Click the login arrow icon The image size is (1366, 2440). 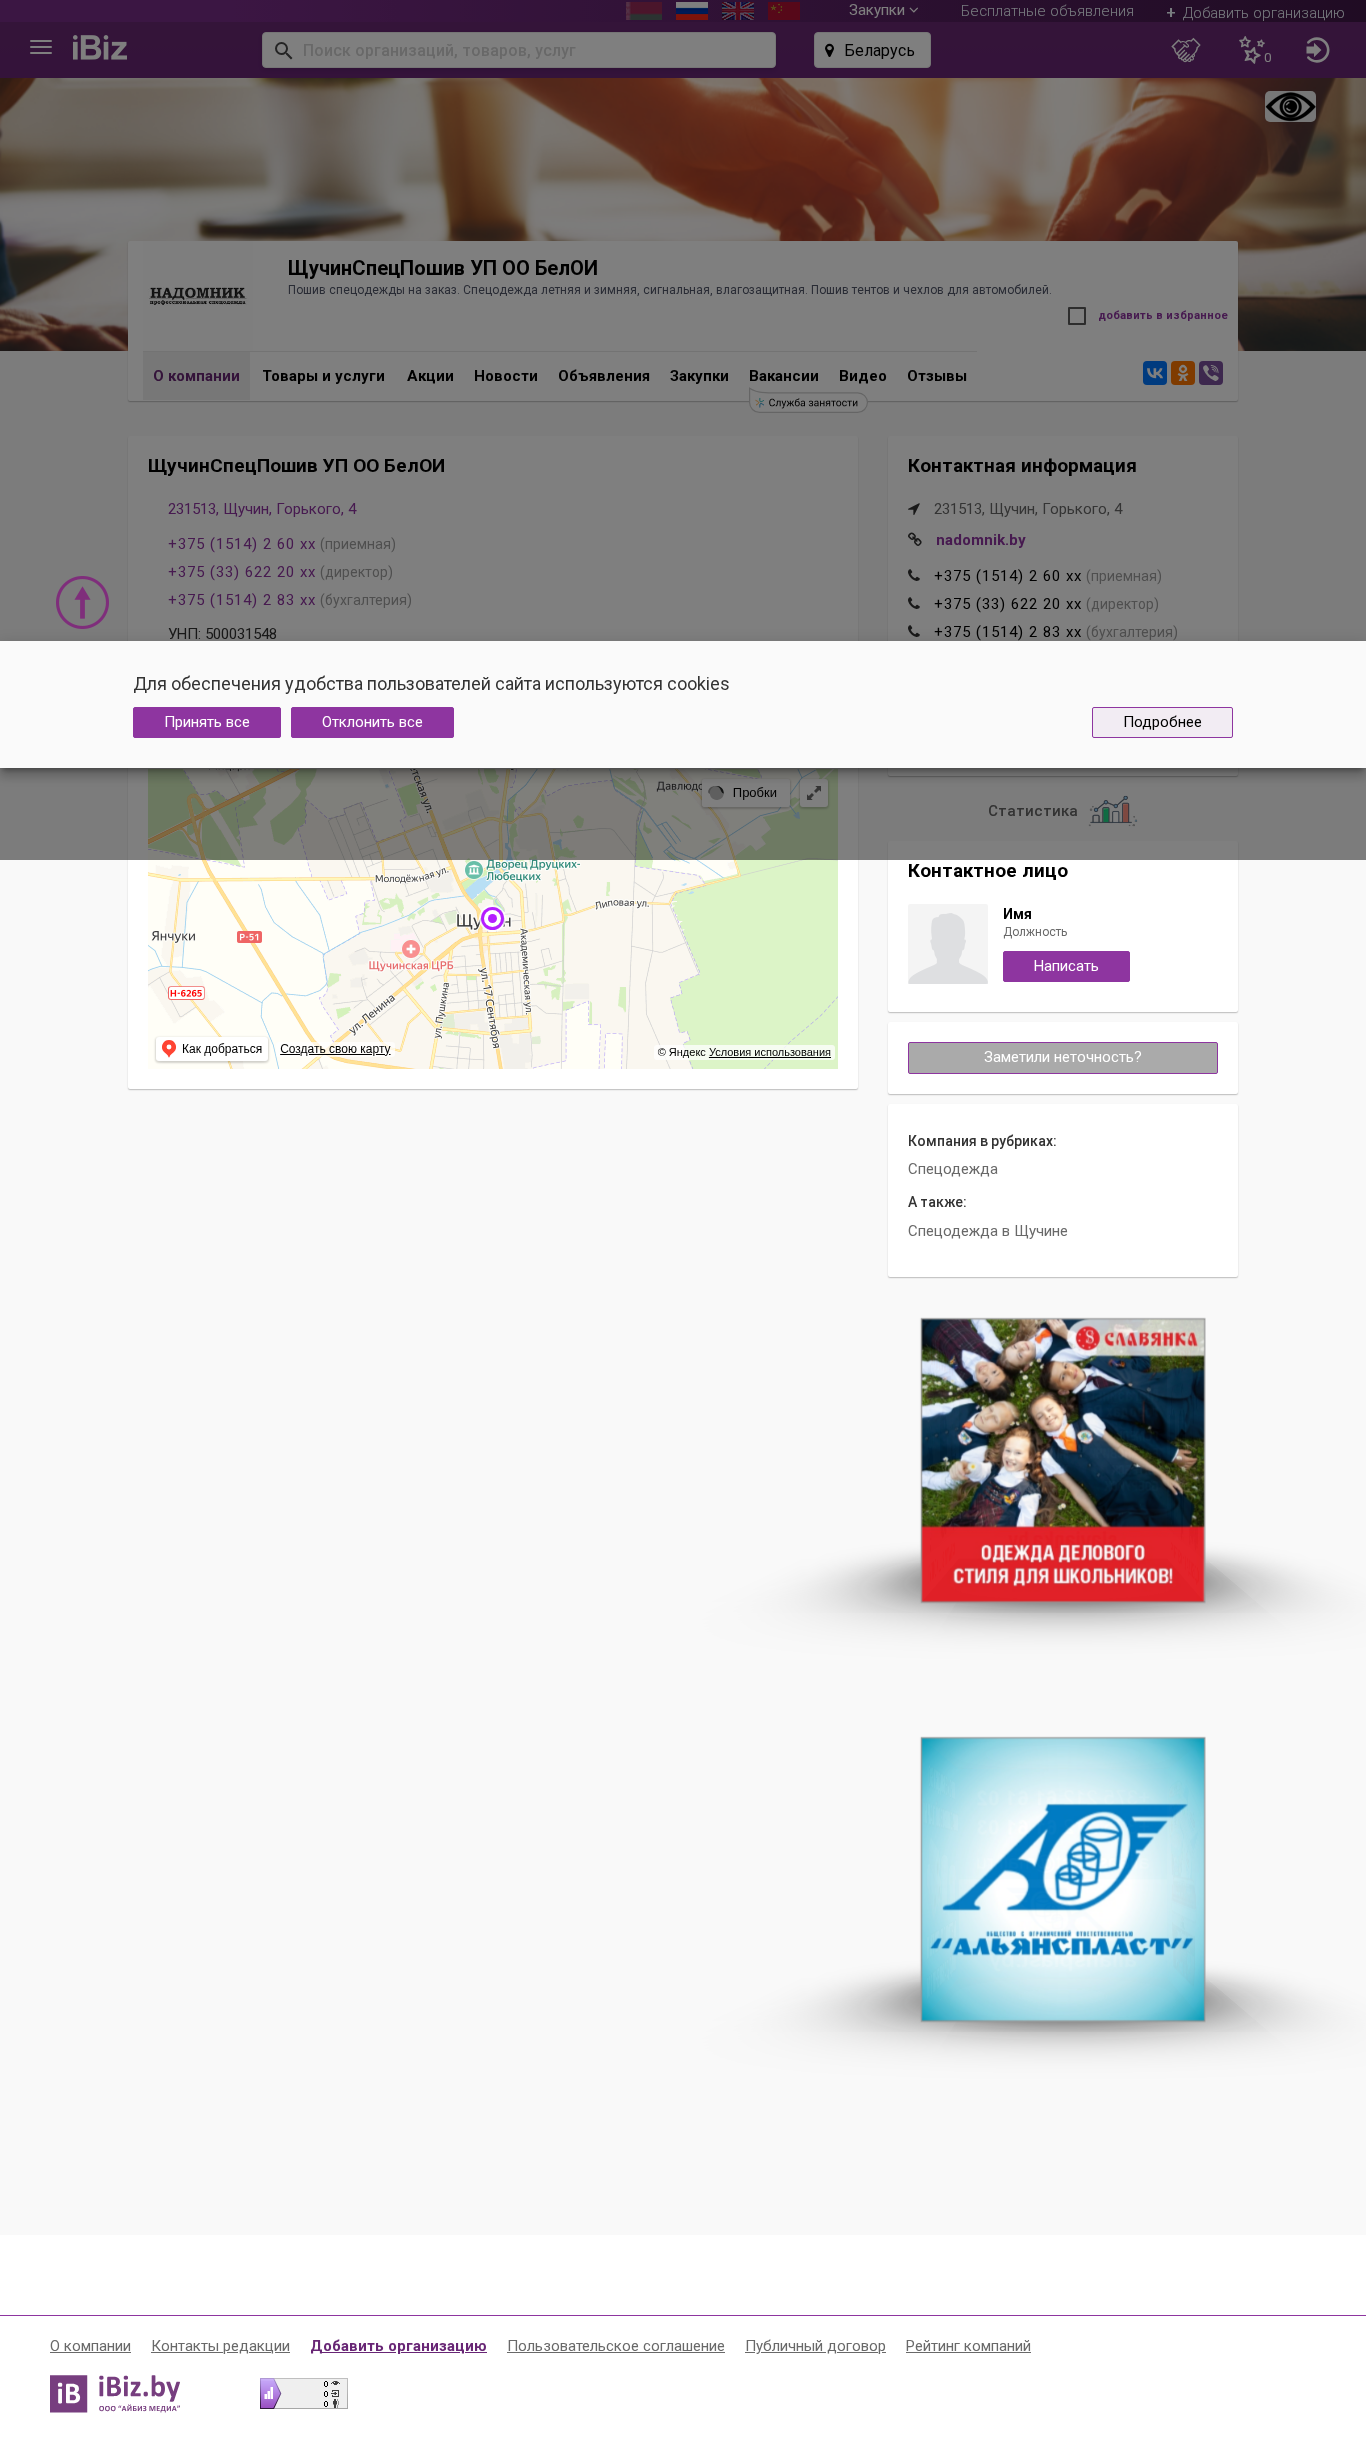1317,50
